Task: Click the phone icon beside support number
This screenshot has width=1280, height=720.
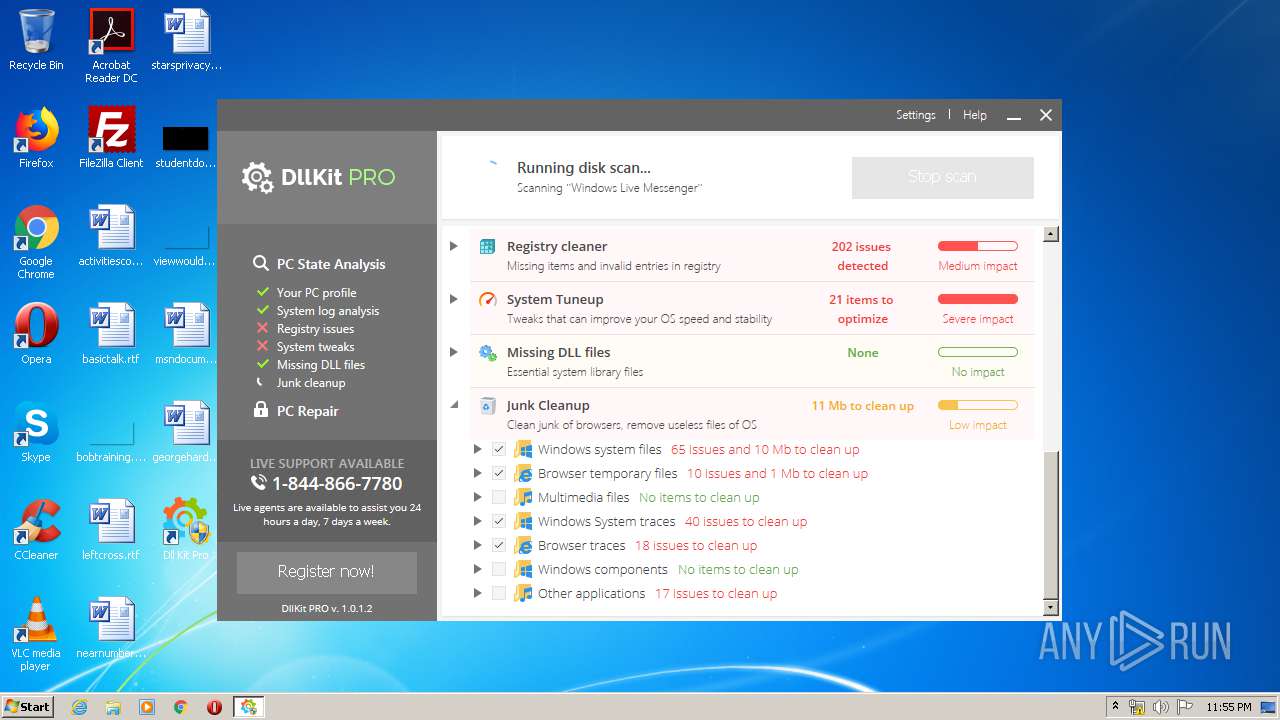Action: click(x=258, y=483)
